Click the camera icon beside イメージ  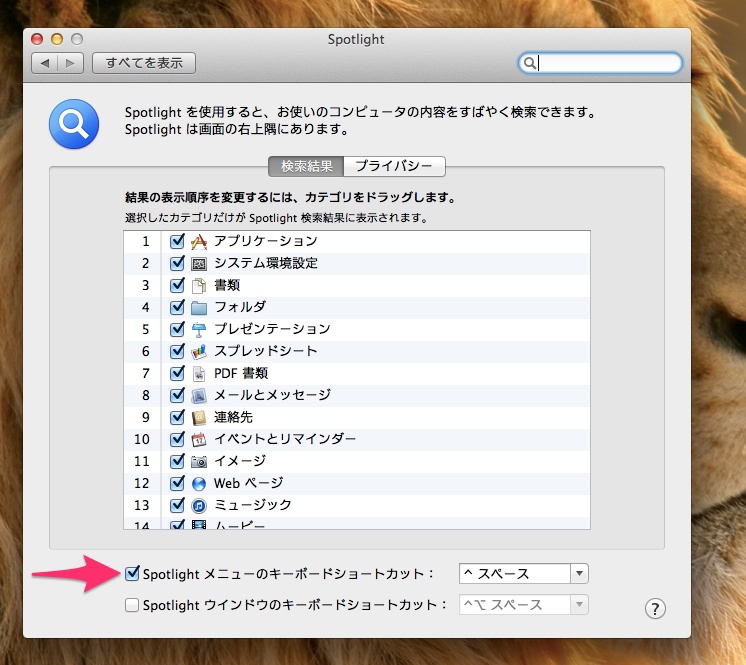click(x=199, y=461)
